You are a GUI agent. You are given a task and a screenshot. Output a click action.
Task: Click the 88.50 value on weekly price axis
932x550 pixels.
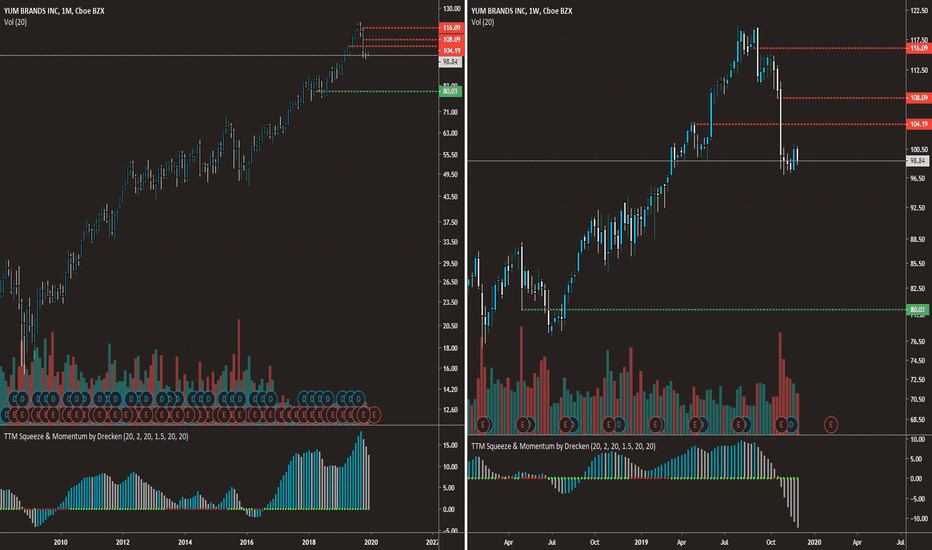click(x=918, y=240)
